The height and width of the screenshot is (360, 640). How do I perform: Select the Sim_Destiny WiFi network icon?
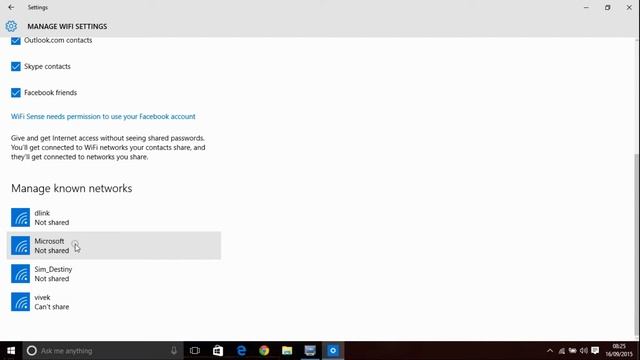coord(20,274)
